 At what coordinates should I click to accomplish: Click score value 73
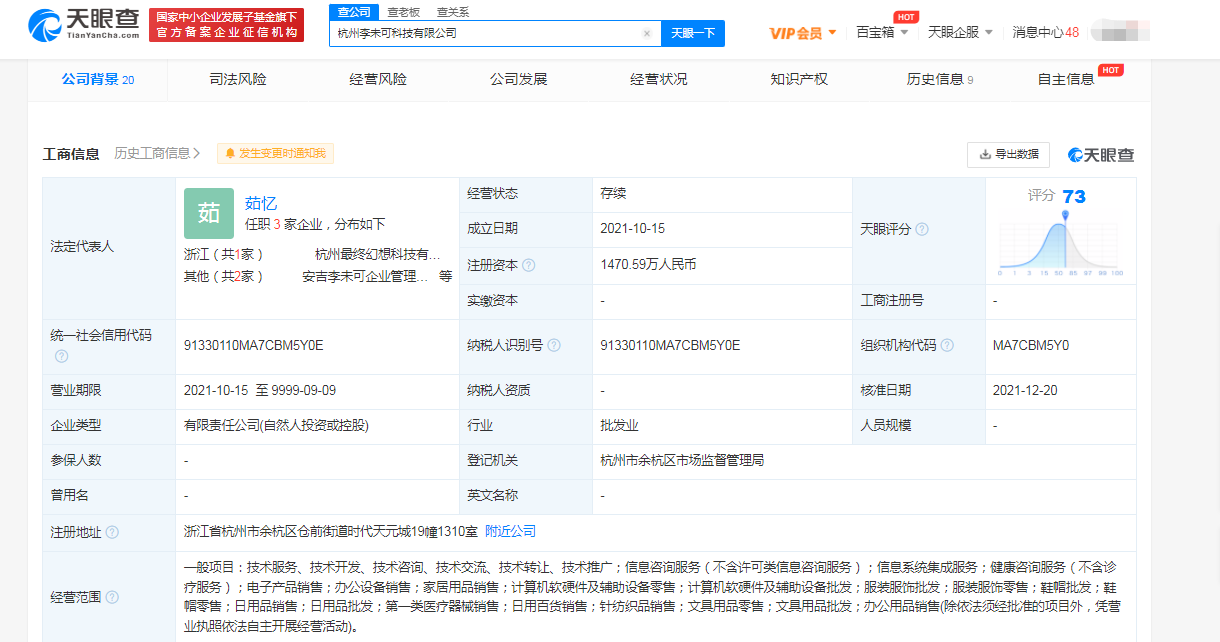point(1074,196)
